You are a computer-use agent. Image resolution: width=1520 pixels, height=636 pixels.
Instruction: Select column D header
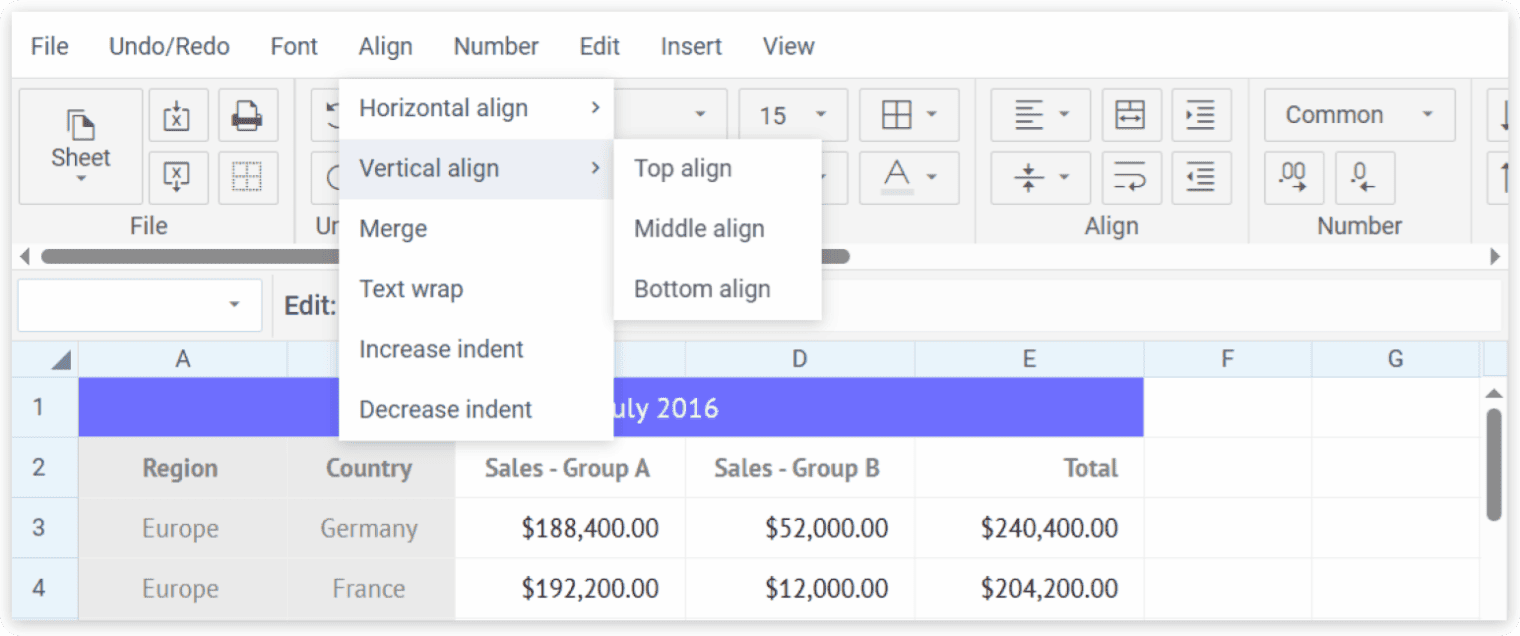click(x=799, y=359)
